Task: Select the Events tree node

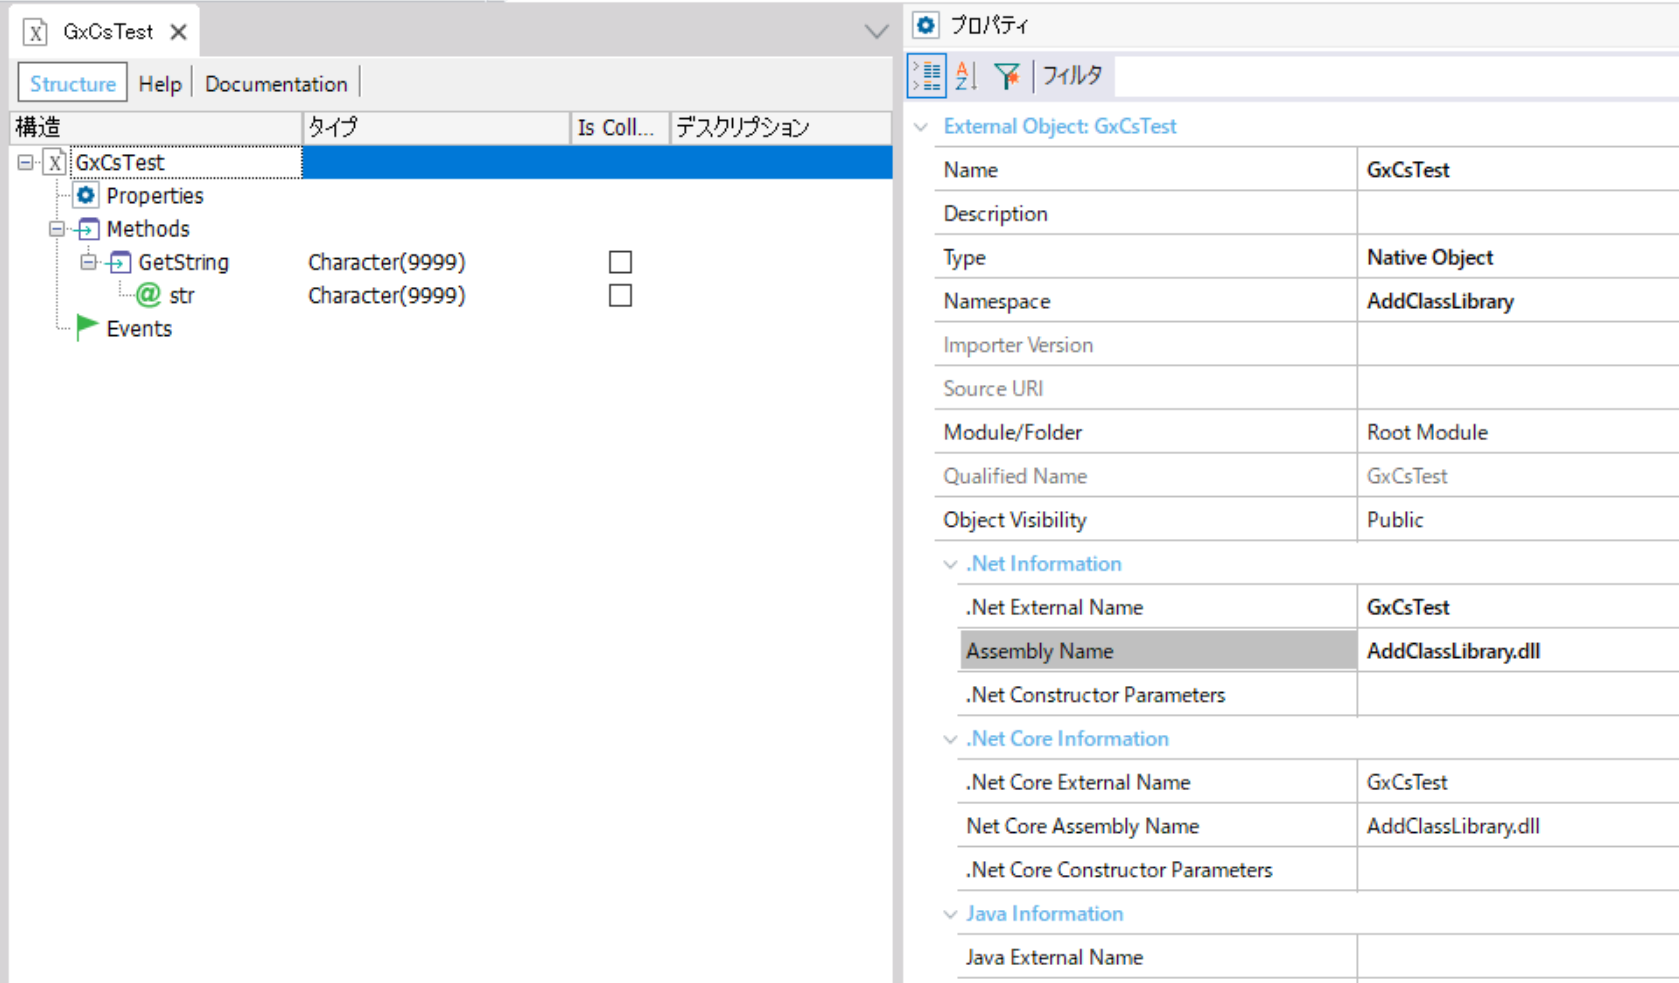Action: pos(139,328)
